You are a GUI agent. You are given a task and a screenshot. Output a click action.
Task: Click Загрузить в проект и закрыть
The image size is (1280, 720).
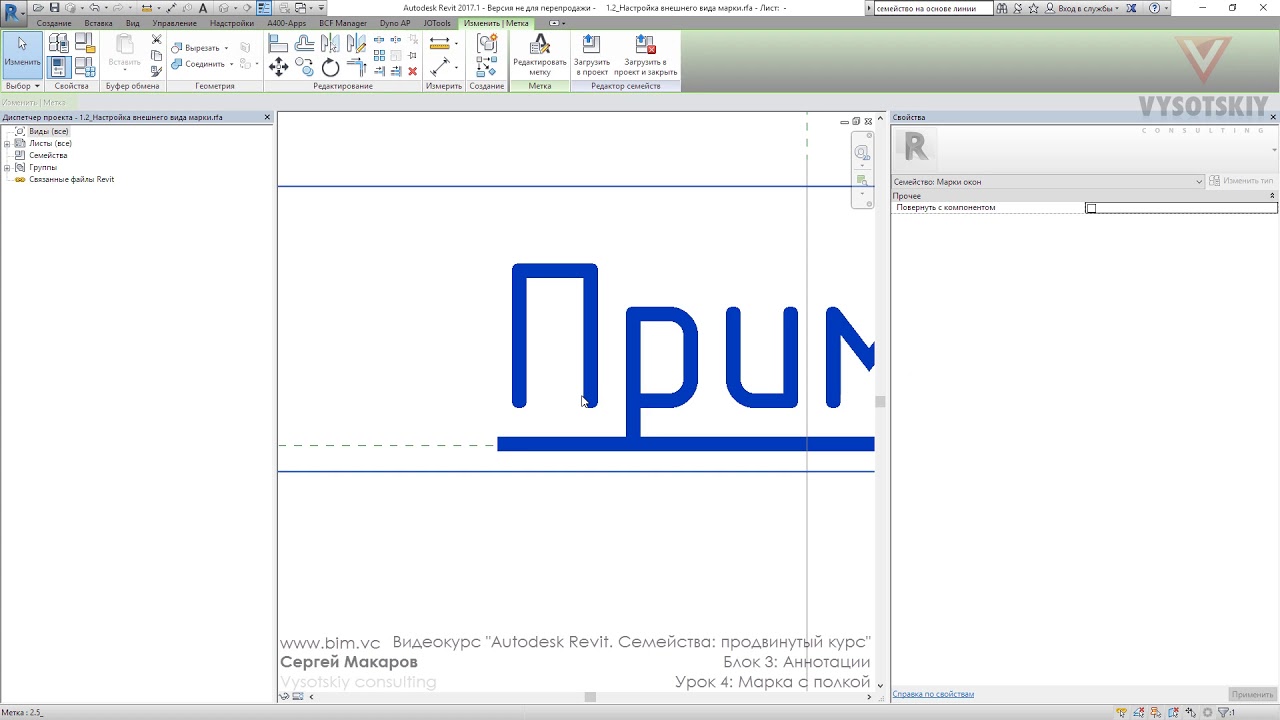point(645,55)
